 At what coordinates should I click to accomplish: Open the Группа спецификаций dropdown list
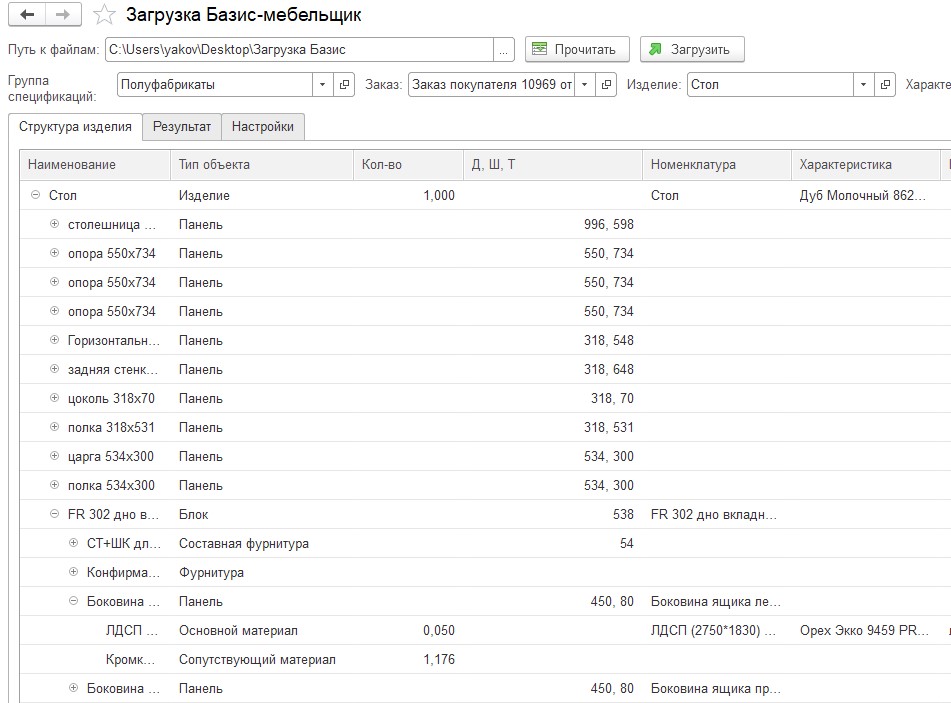322,85
